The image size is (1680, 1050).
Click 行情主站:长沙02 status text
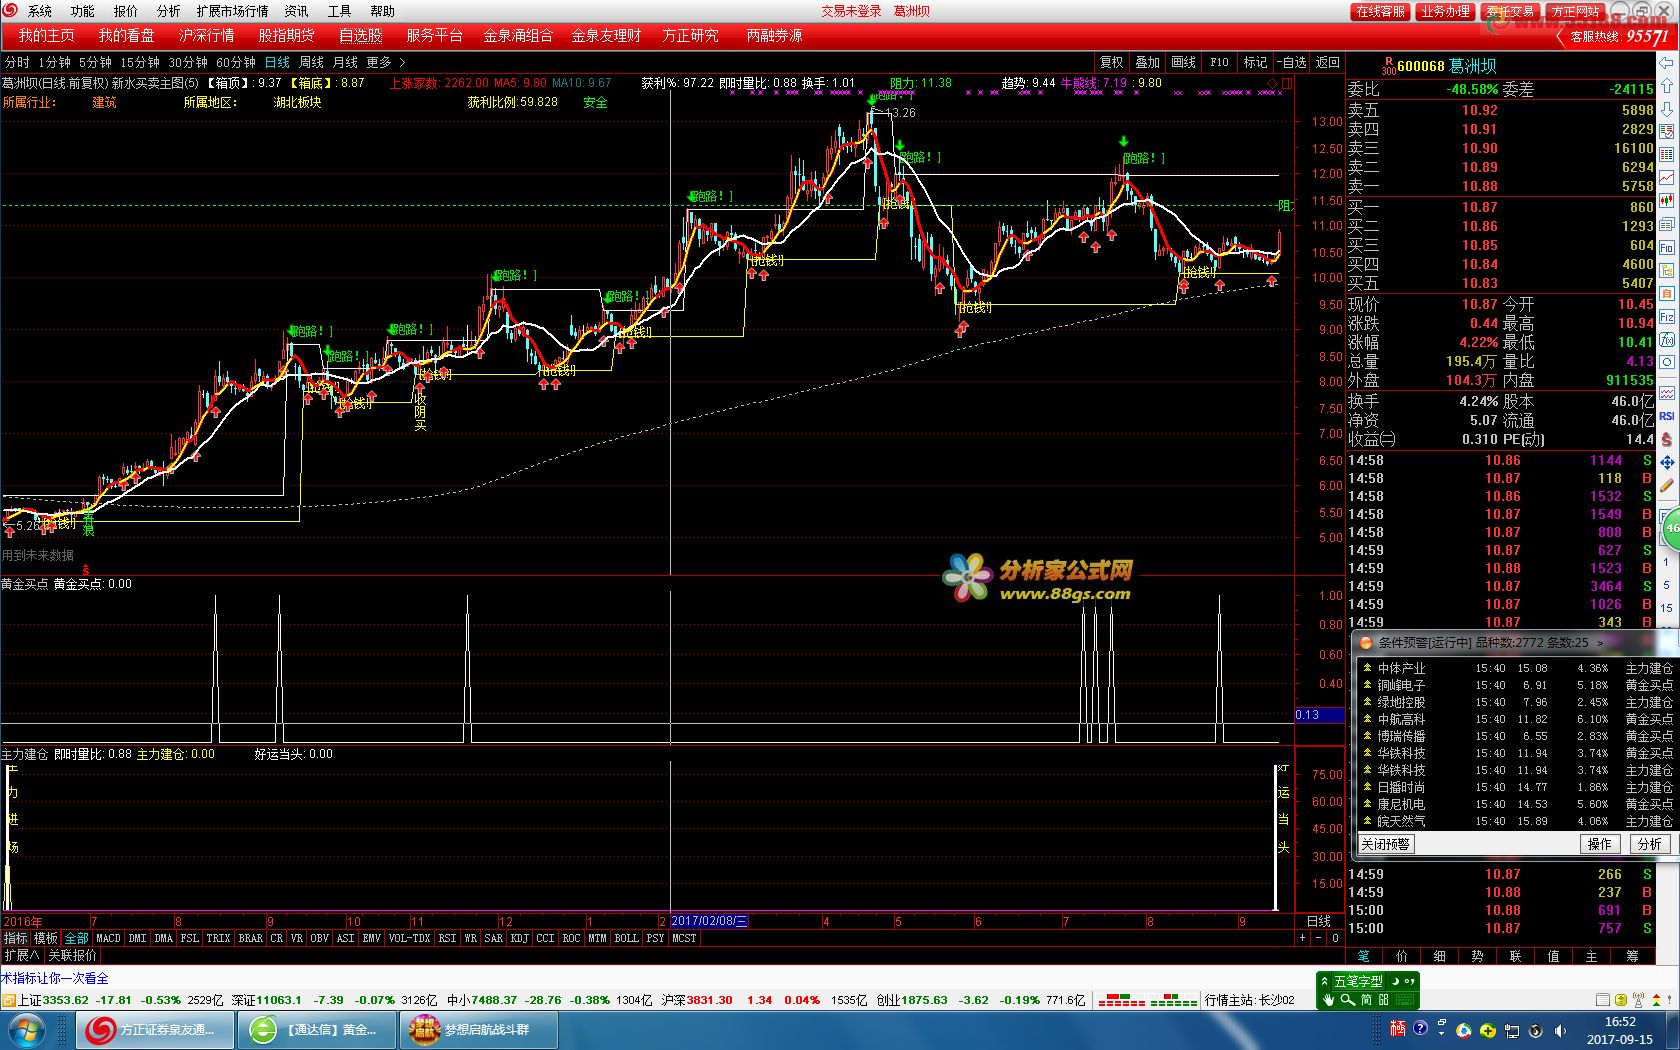click(x=1250, y=1000)
